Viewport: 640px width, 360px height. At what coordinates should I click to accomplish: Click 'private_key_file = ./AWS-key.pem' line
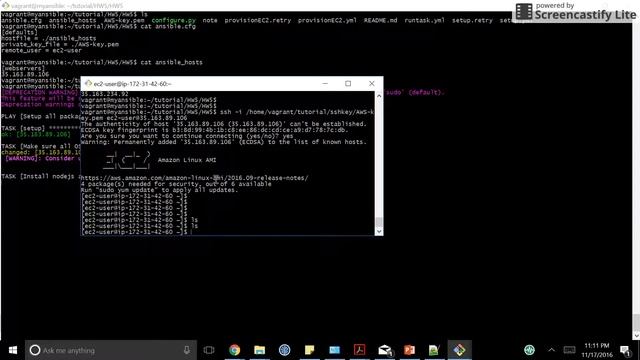[x=60, y=44]
